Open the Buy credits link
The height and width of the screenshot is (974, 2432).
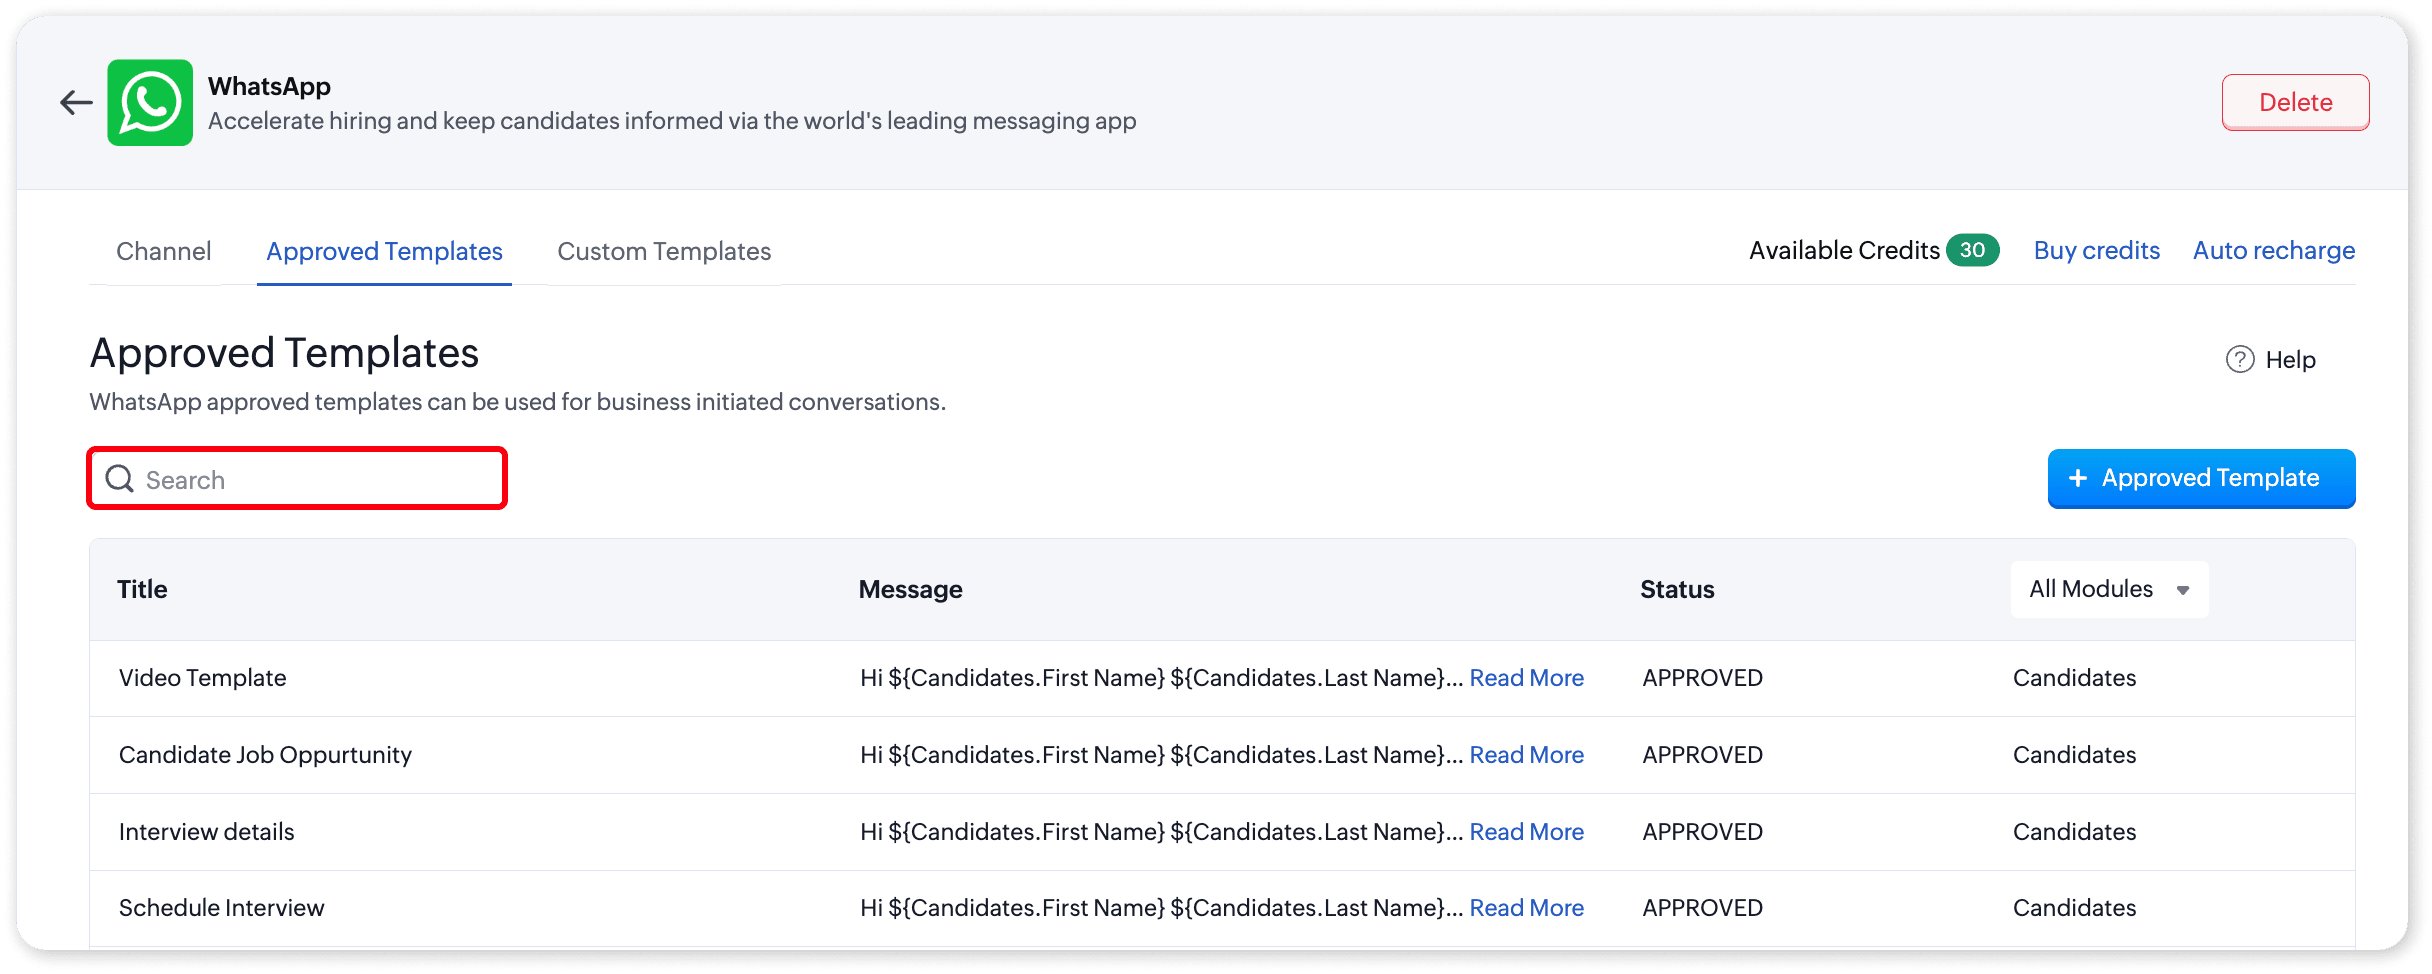(2096, 250)
